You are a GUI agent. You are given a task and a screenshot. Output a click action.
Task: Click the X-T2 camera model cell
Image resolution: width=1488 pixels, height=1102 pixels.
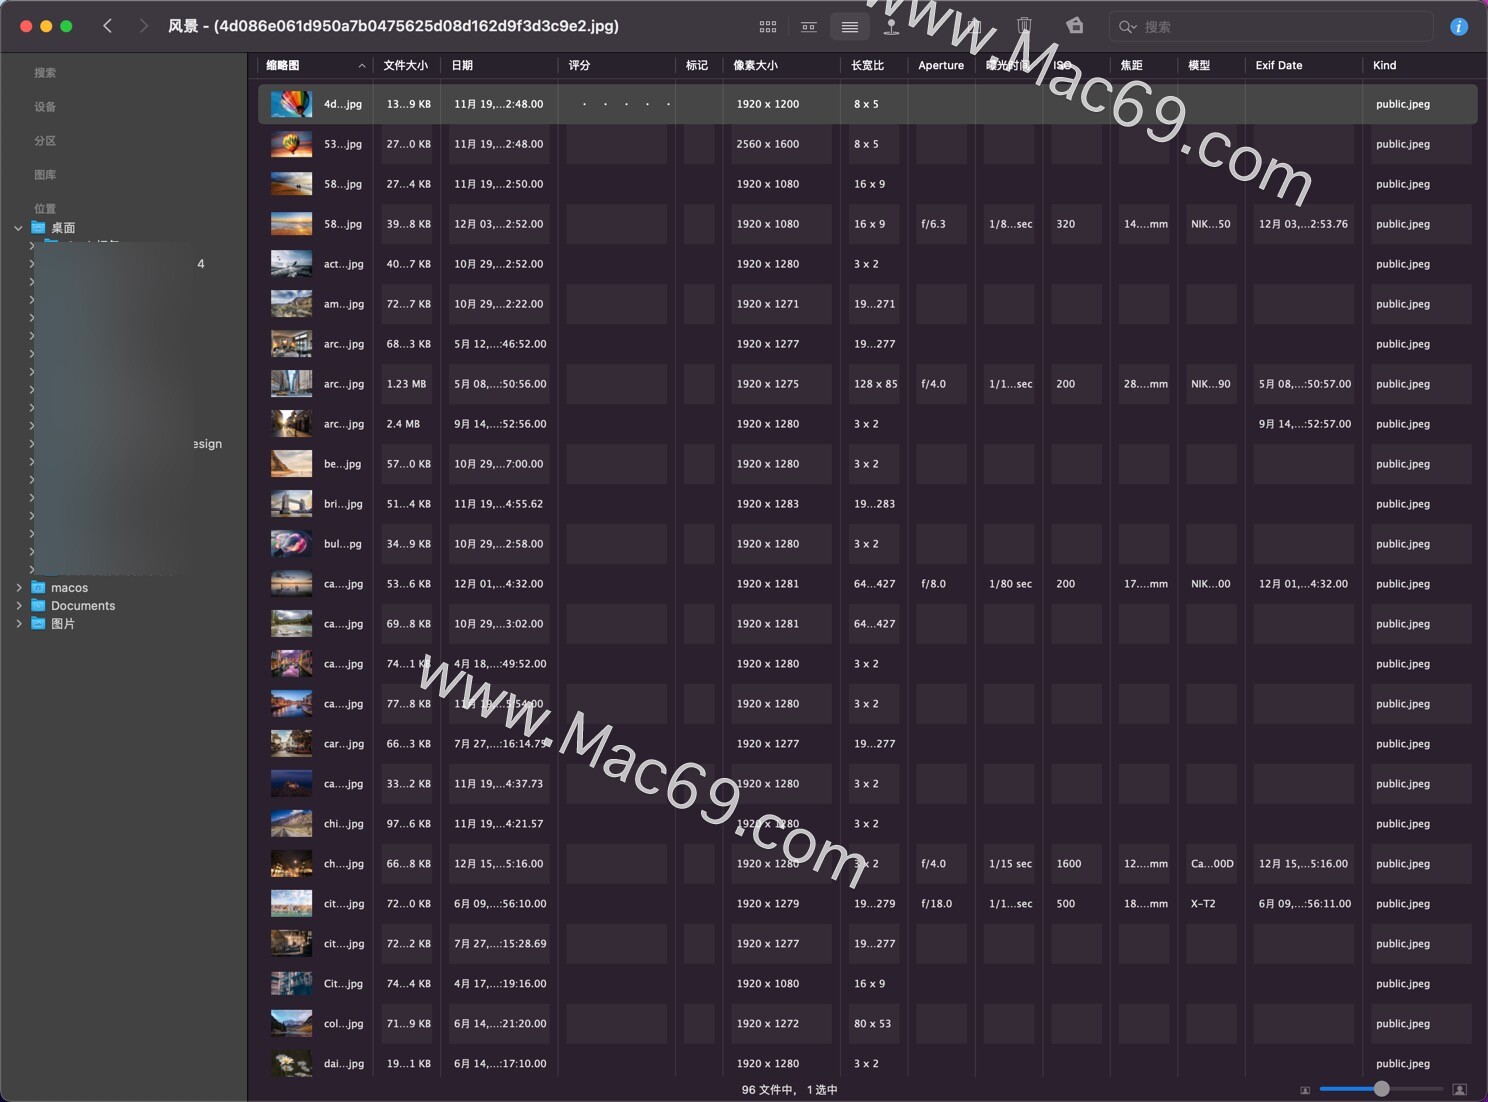(x=1203, y=904)
